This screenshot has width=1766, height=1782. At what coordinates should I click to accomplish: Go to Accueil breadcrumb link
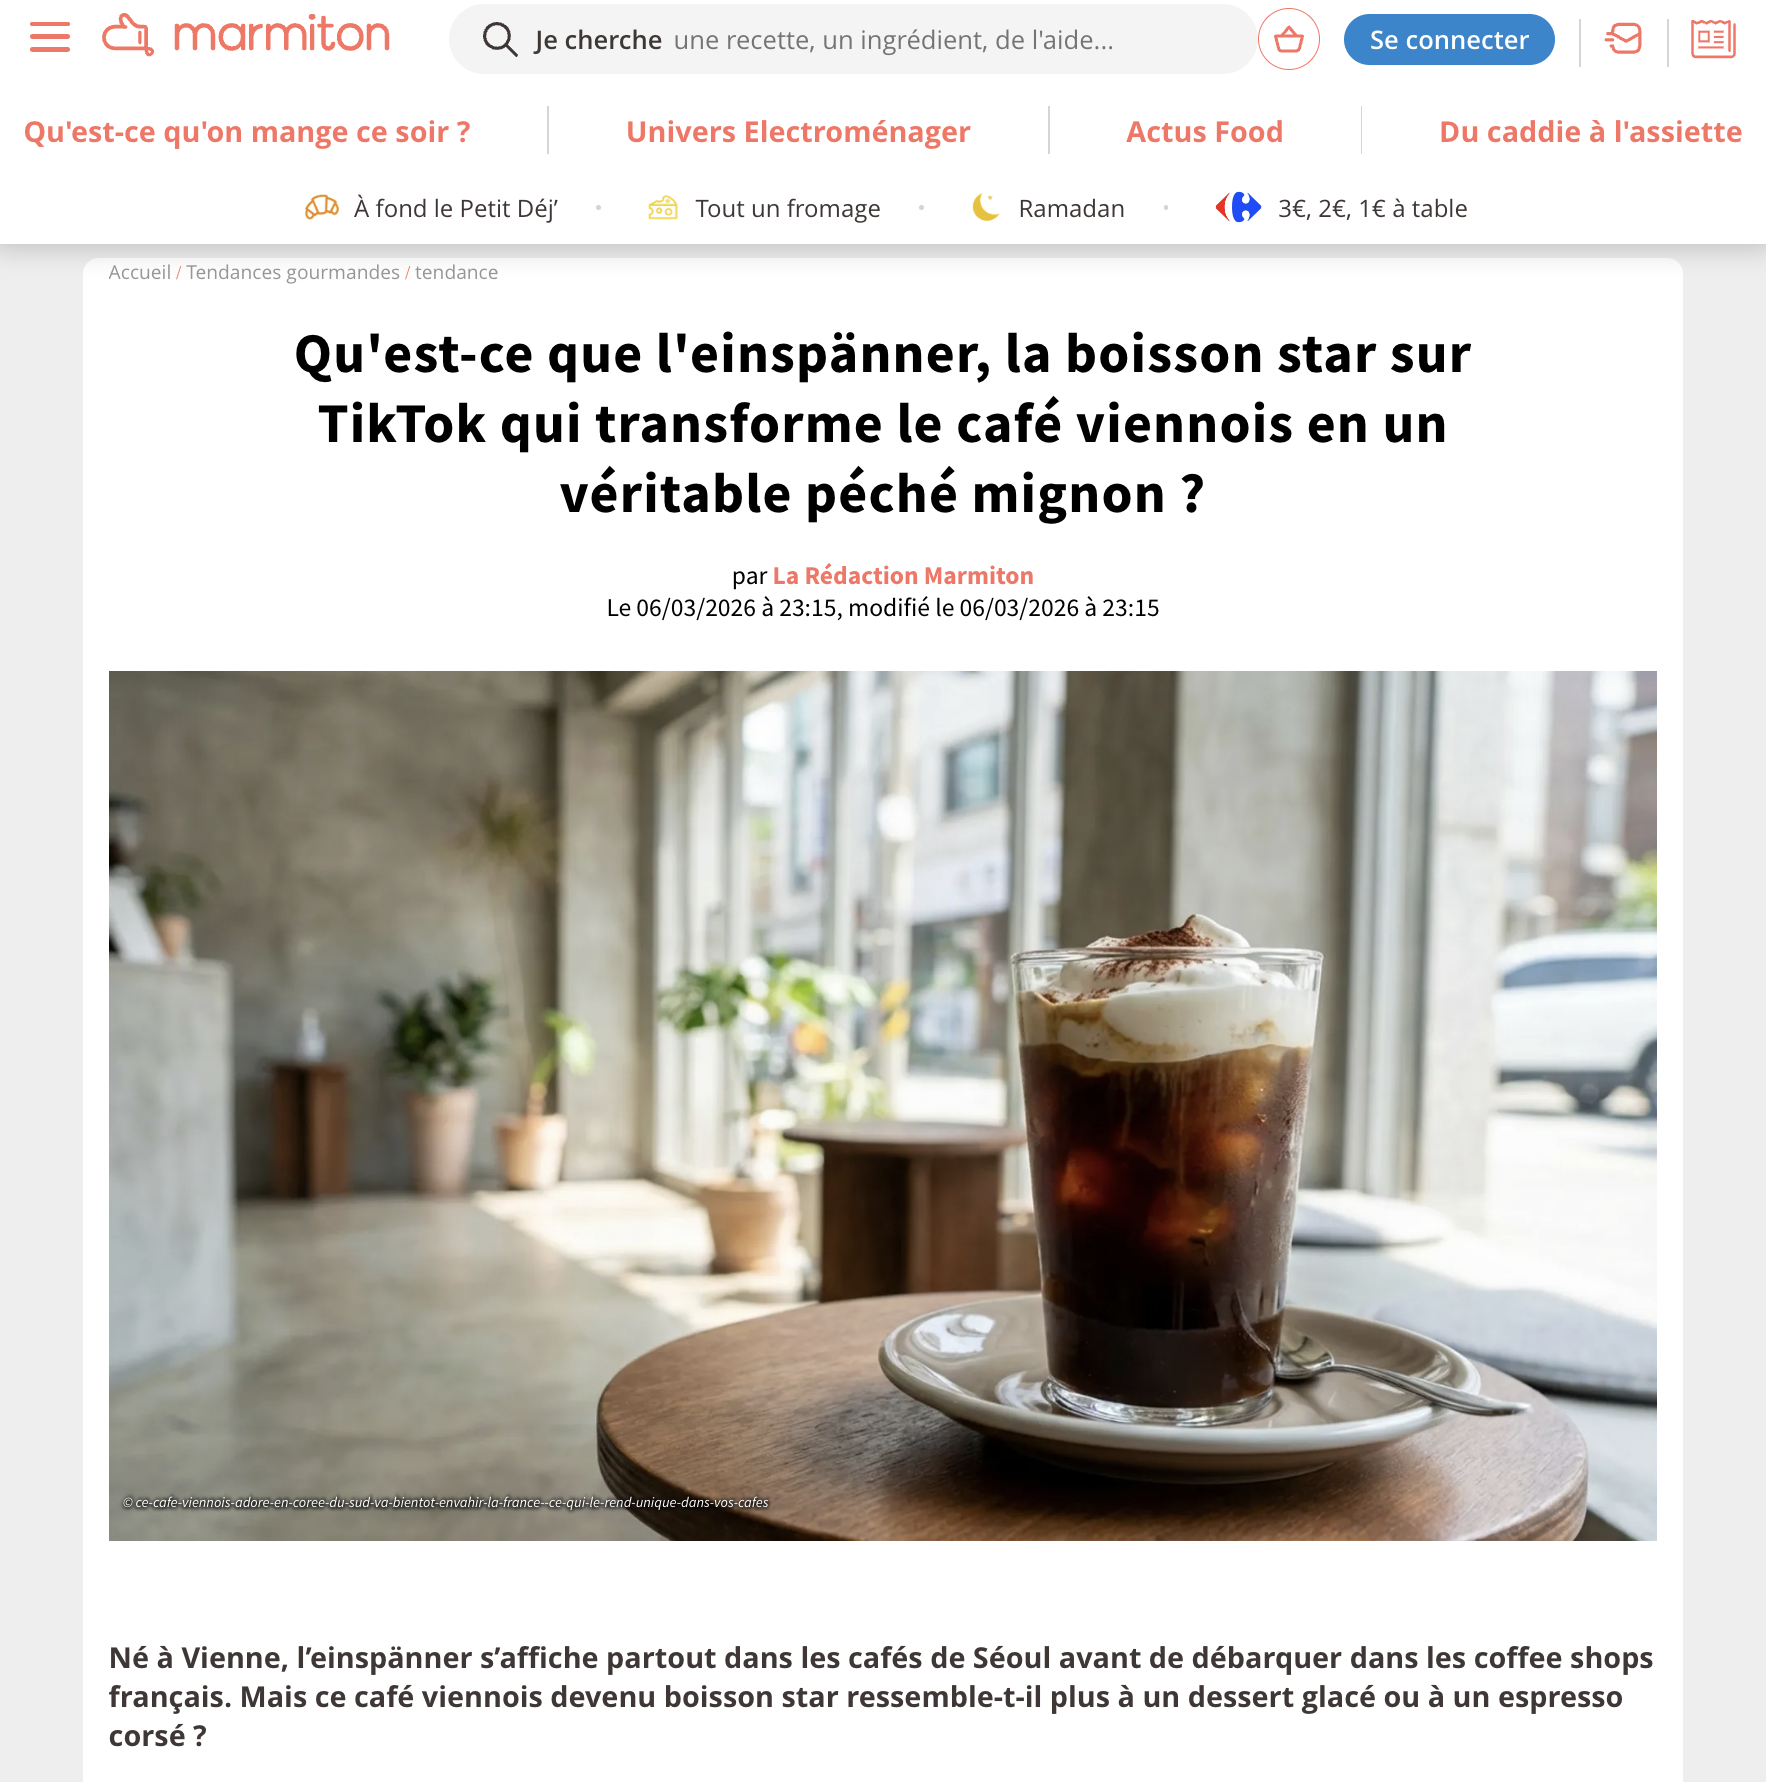point(140,272)
